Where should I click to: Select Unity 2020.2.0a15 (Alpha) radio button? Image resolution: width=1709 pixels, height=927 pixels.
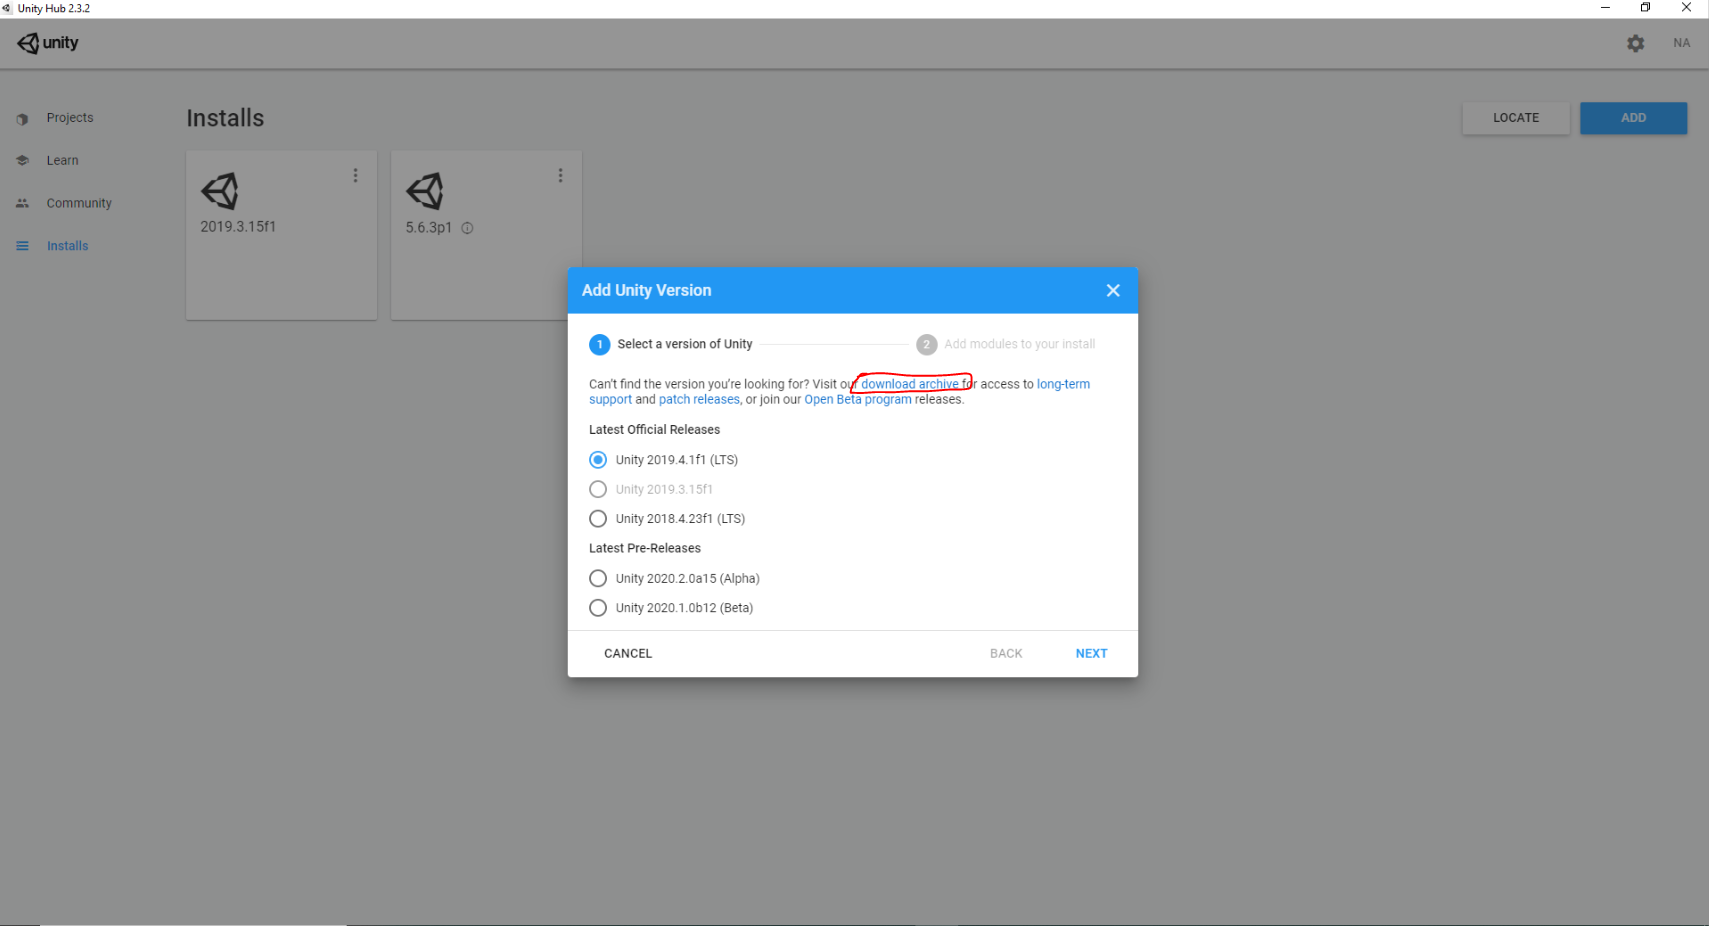tap(598, 578)
